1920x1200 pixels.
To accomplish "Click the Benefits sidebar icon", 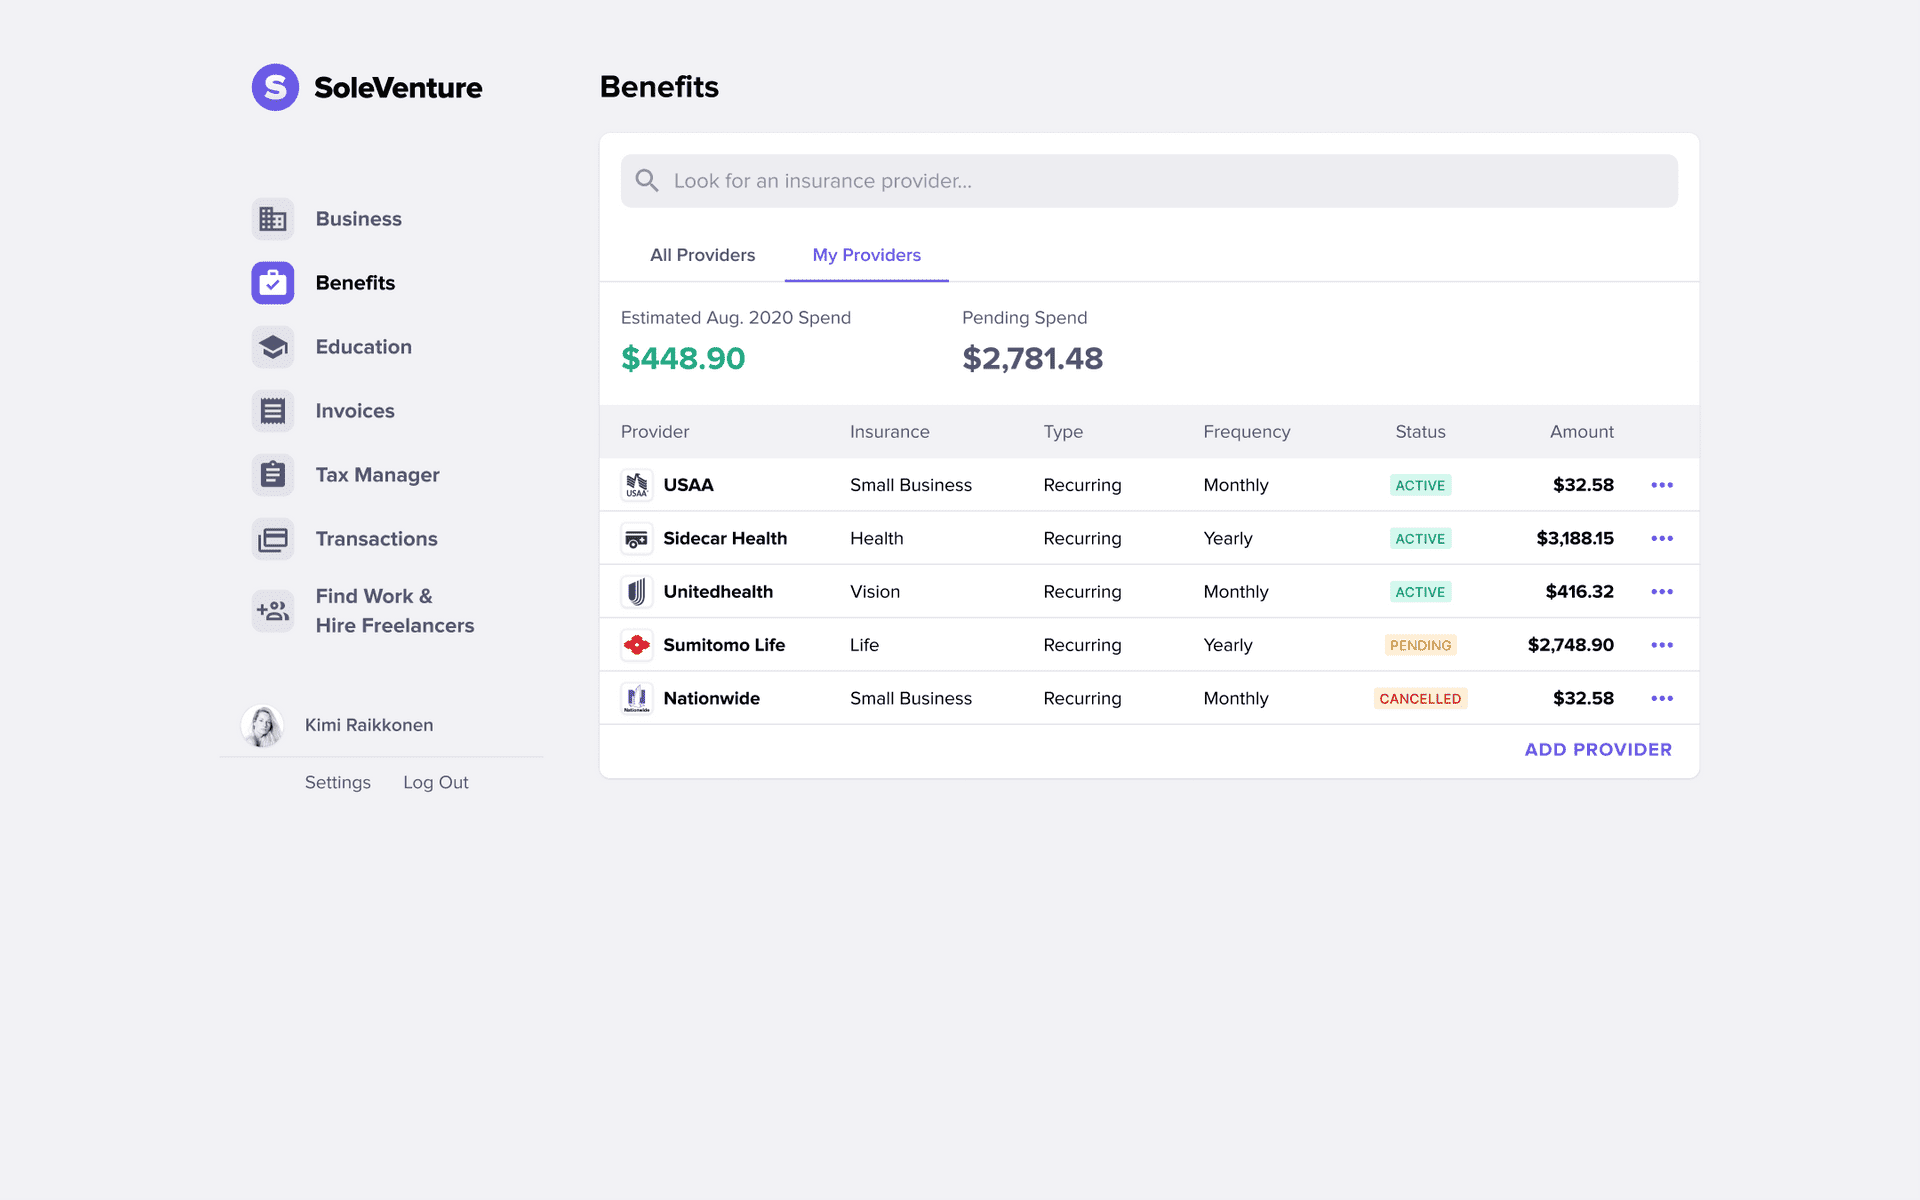I will click(272, 282).
